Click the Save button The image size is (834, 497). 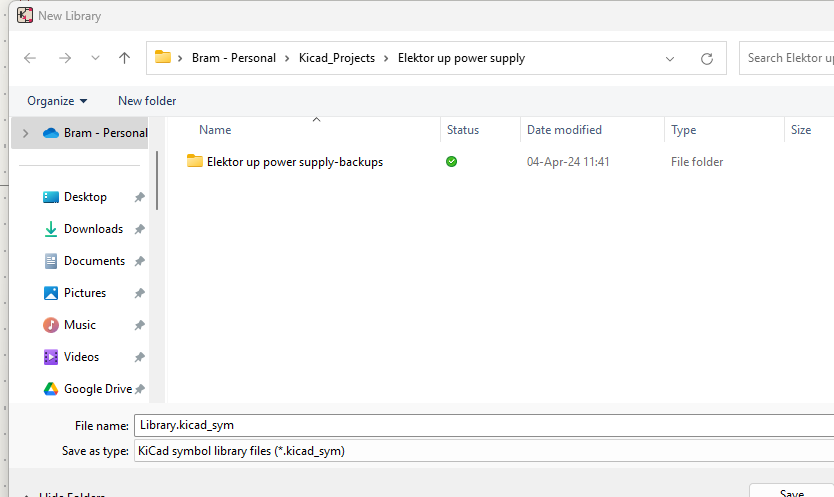coord(791,492)
